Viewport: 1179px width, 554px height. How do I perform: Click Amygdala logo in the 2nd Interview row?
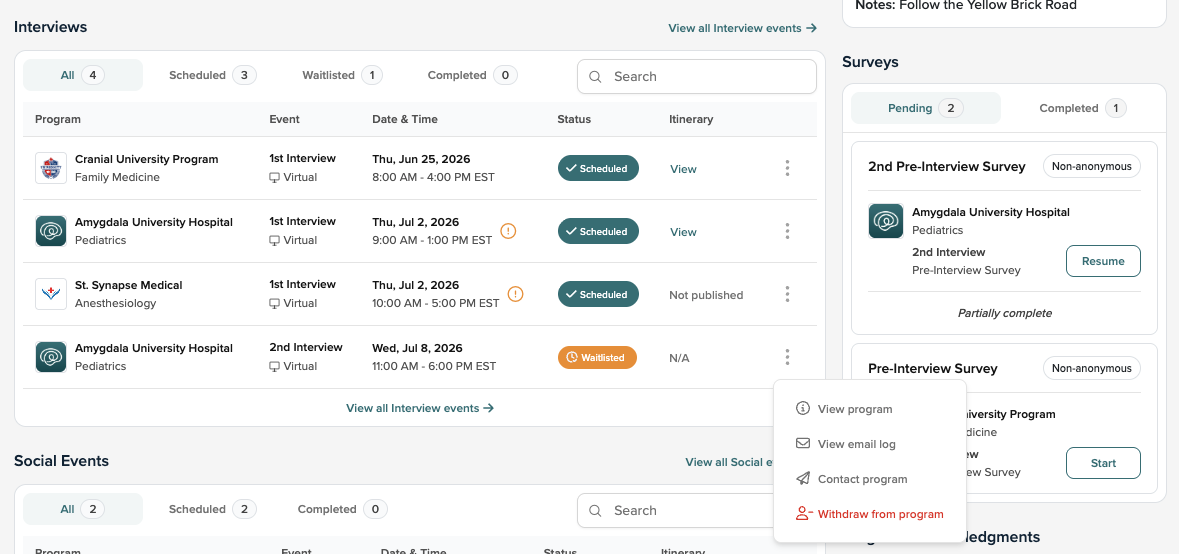pyautogui.click(x=51, y=357)
